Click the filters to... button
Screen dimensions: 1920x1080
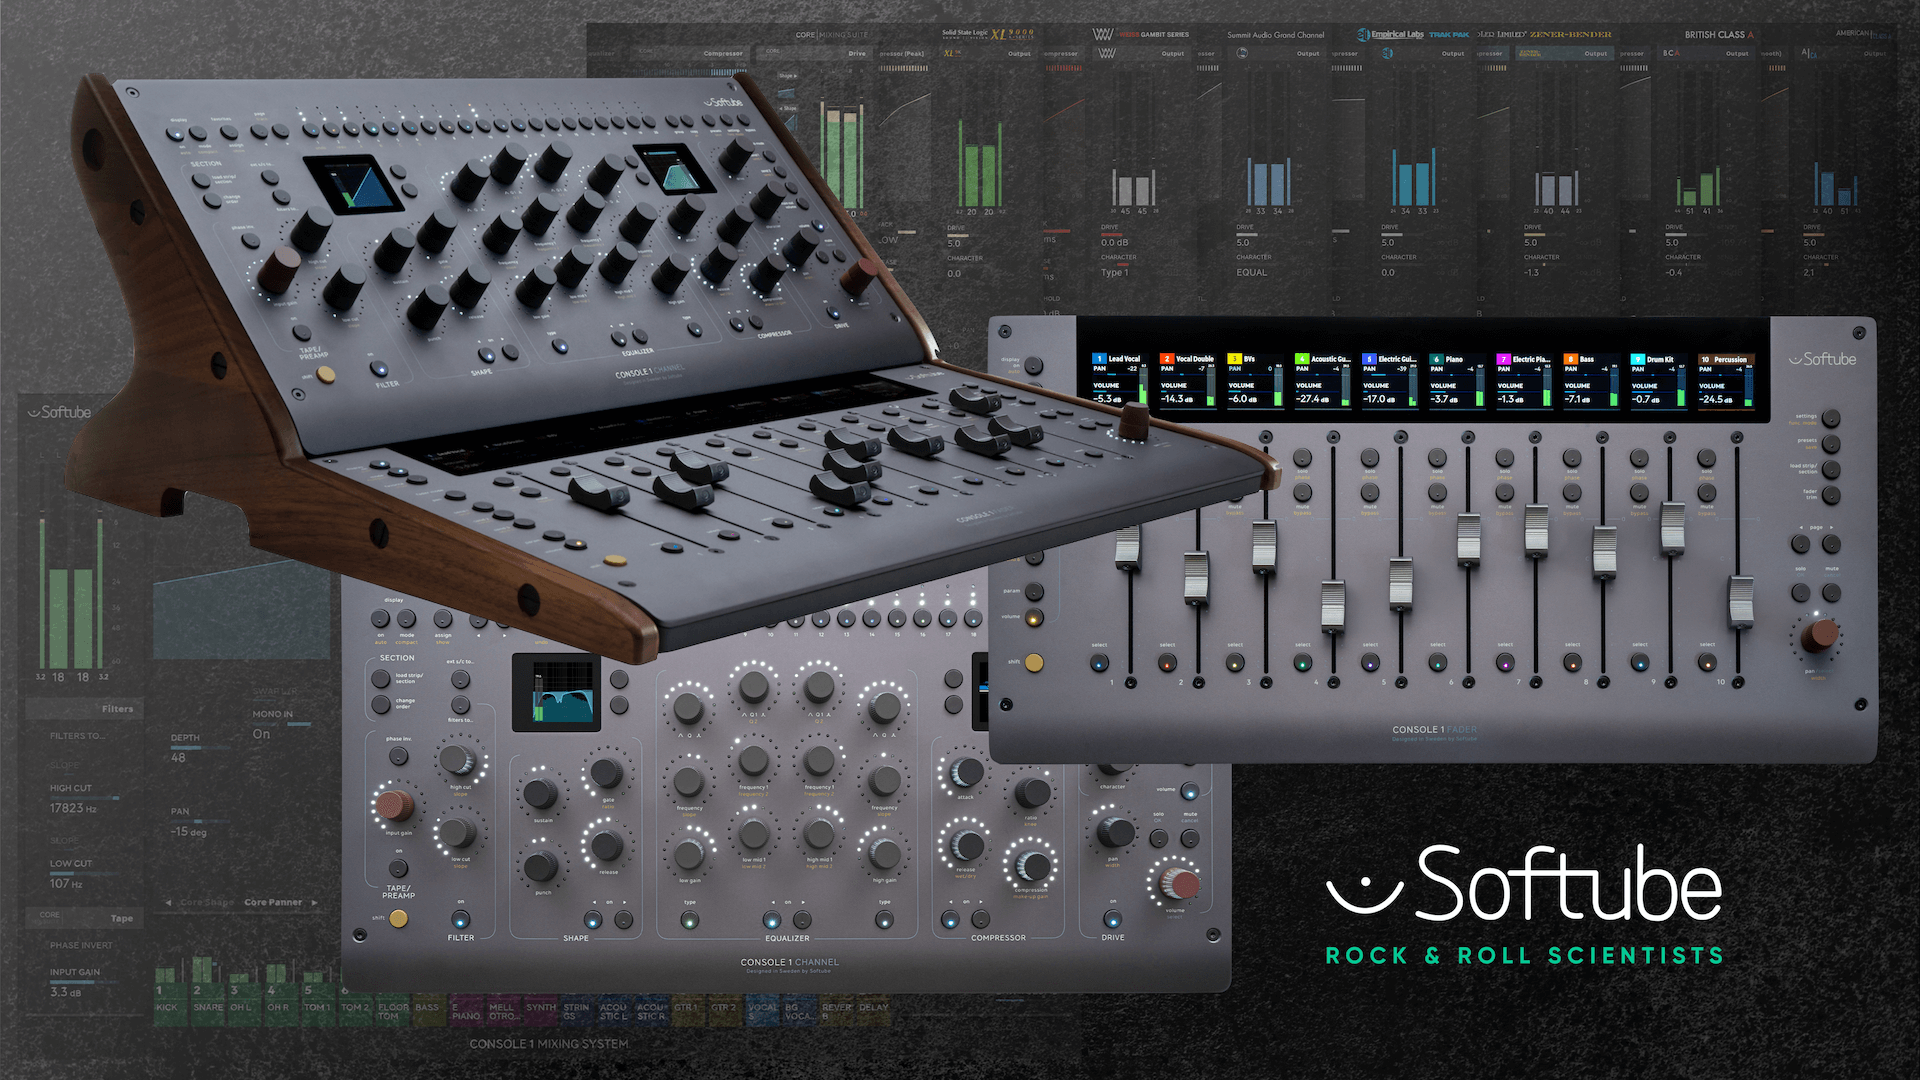click(x=460, y=705)
